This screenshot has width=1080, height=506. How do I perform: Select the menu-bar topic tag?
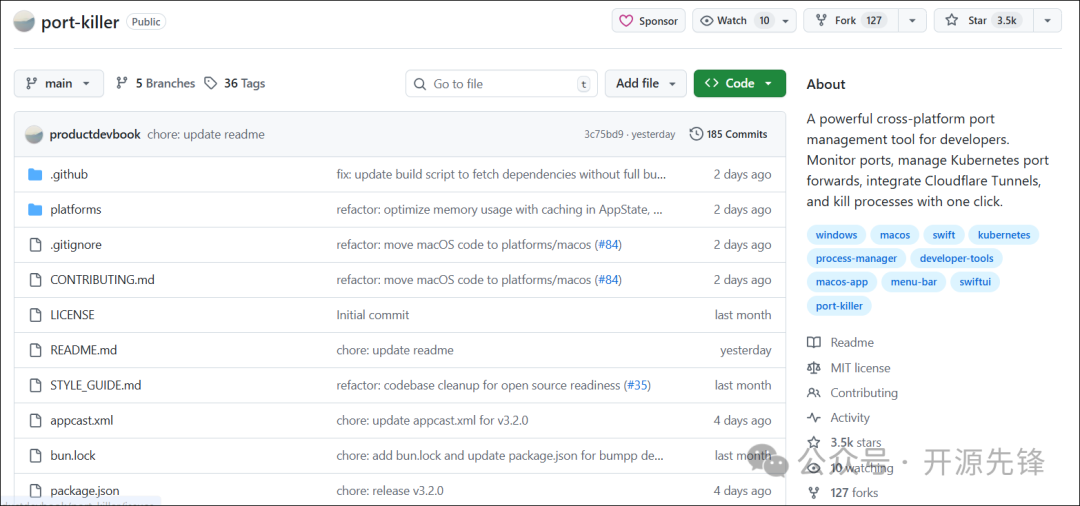[x=914, y=282]
